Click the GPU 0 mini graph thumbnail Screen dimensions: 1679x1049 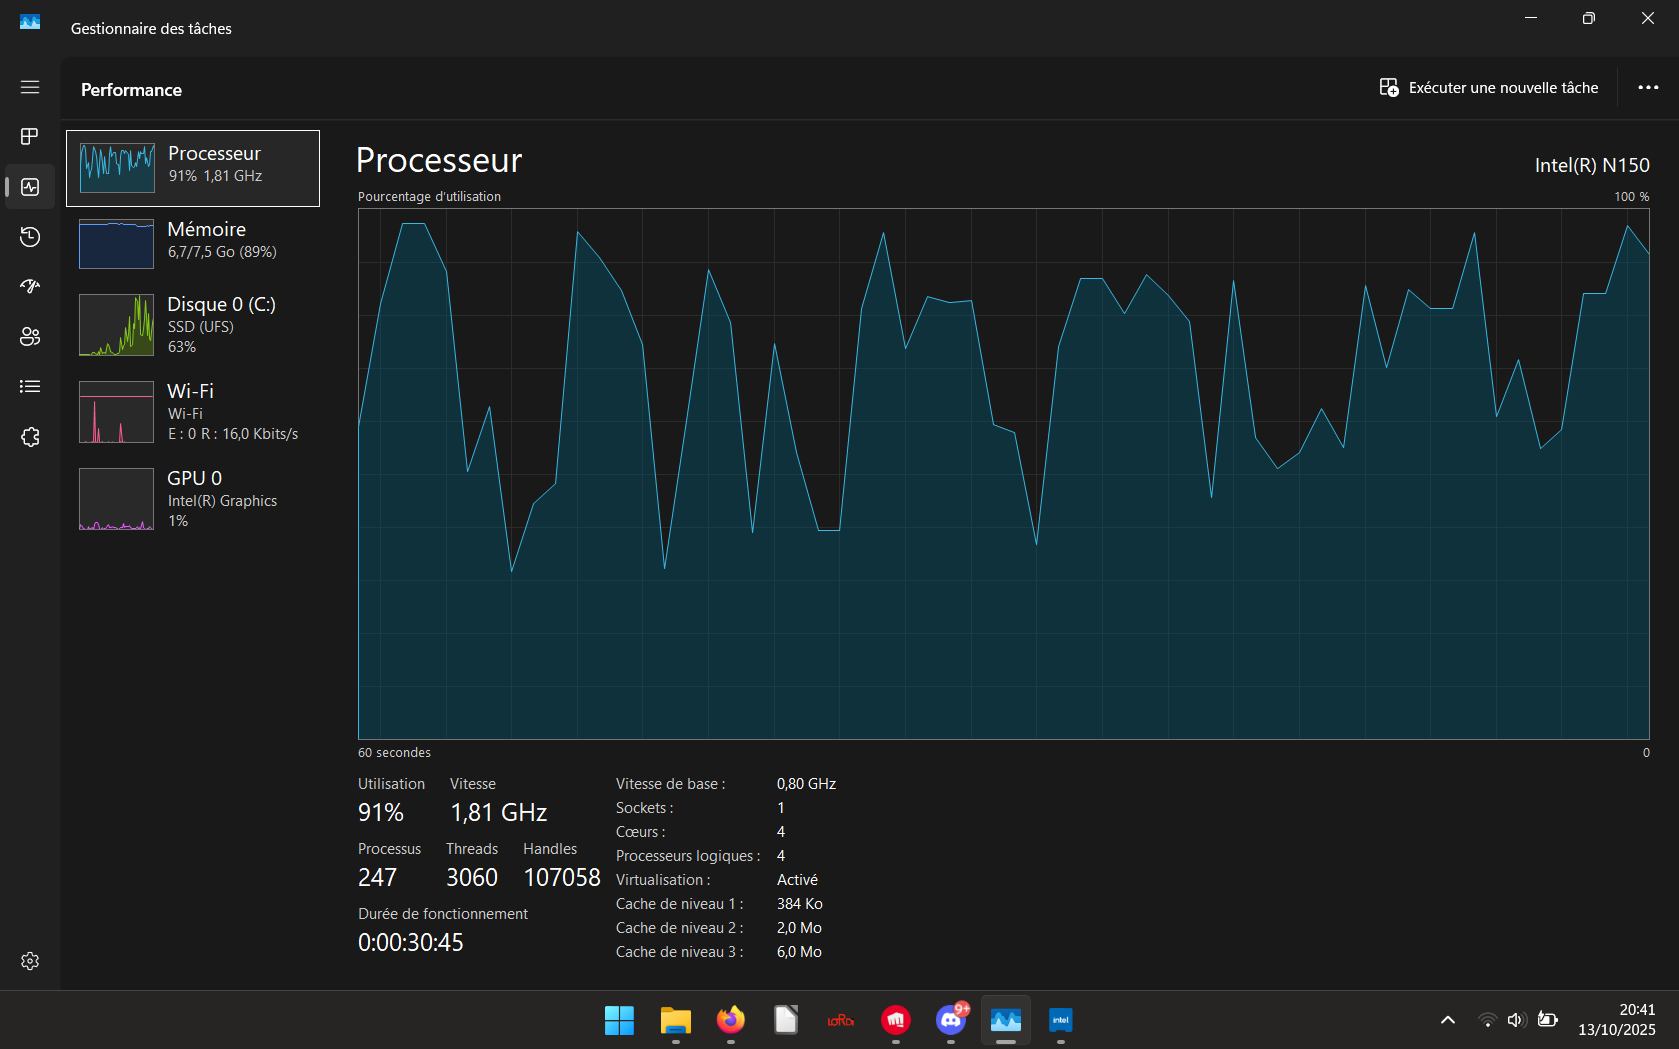(x=117, y=499)
